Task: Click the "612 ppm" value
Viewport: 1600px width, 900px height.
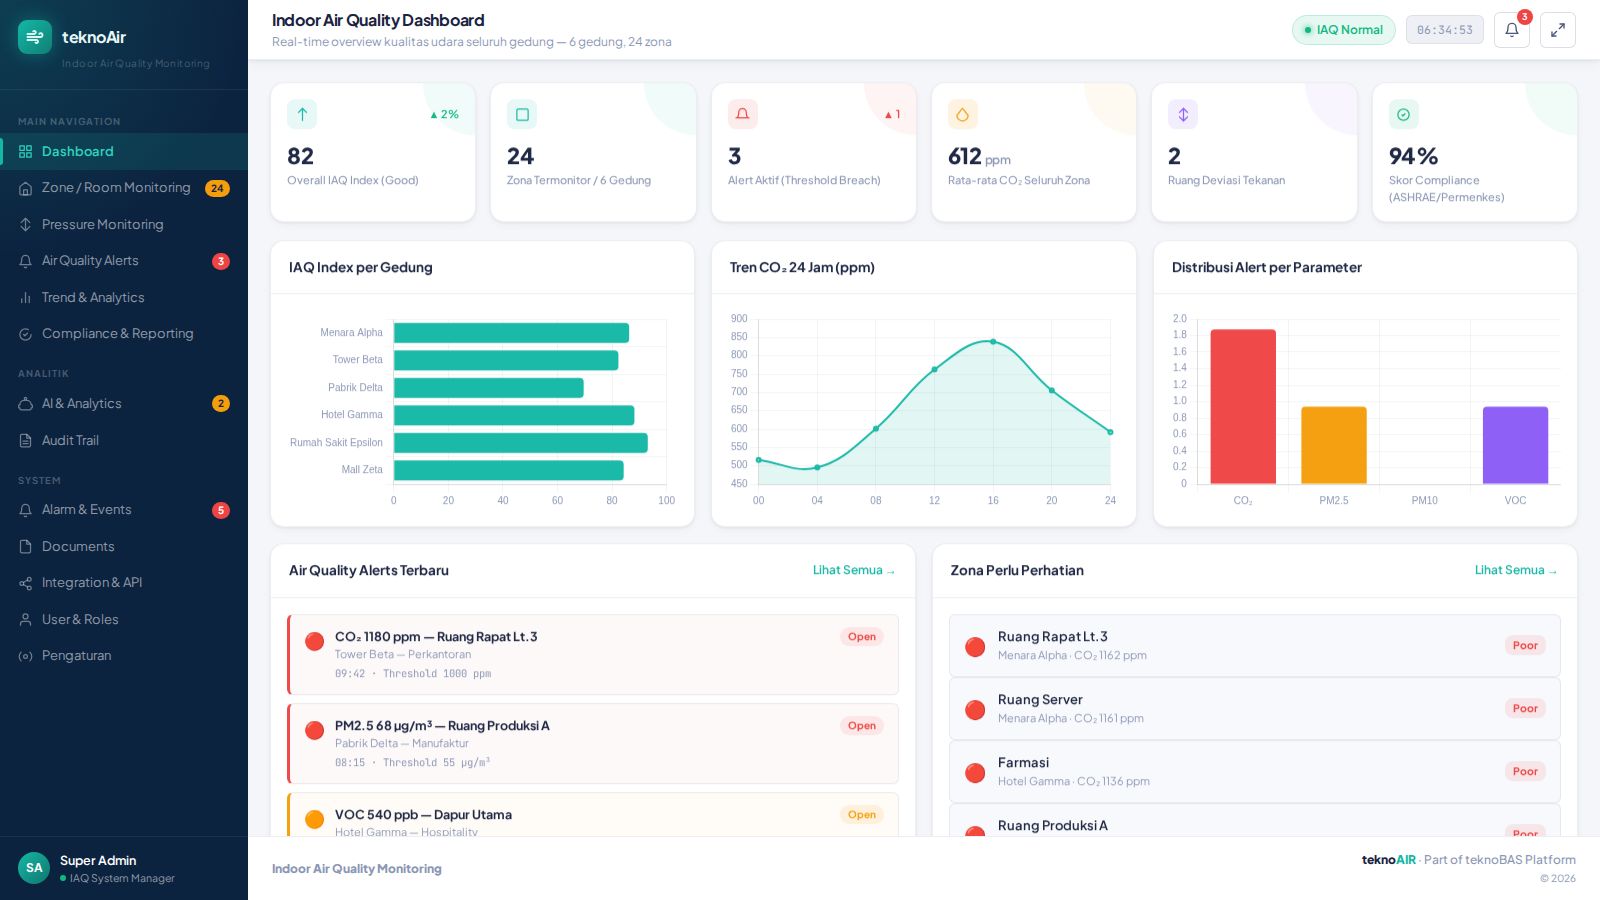Action: click(x=979, y=157)
